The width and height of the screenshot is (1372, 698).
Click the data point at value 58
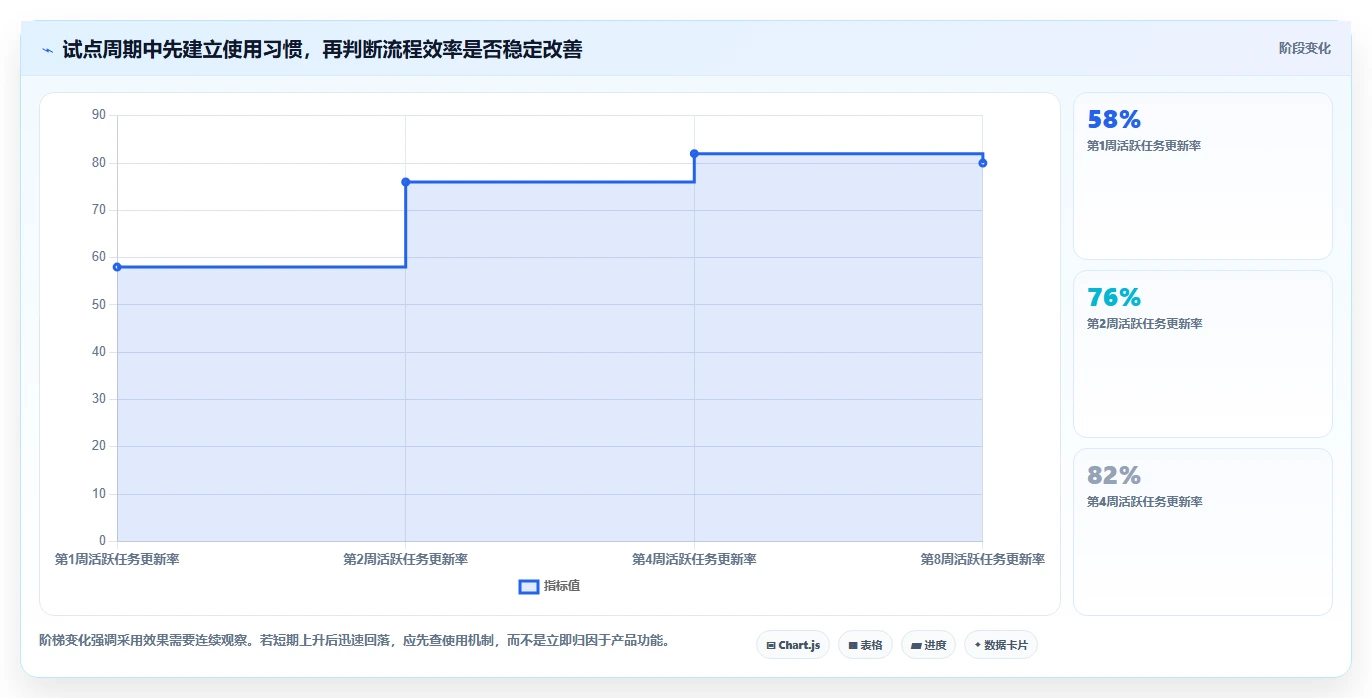[x=117, y=267]
